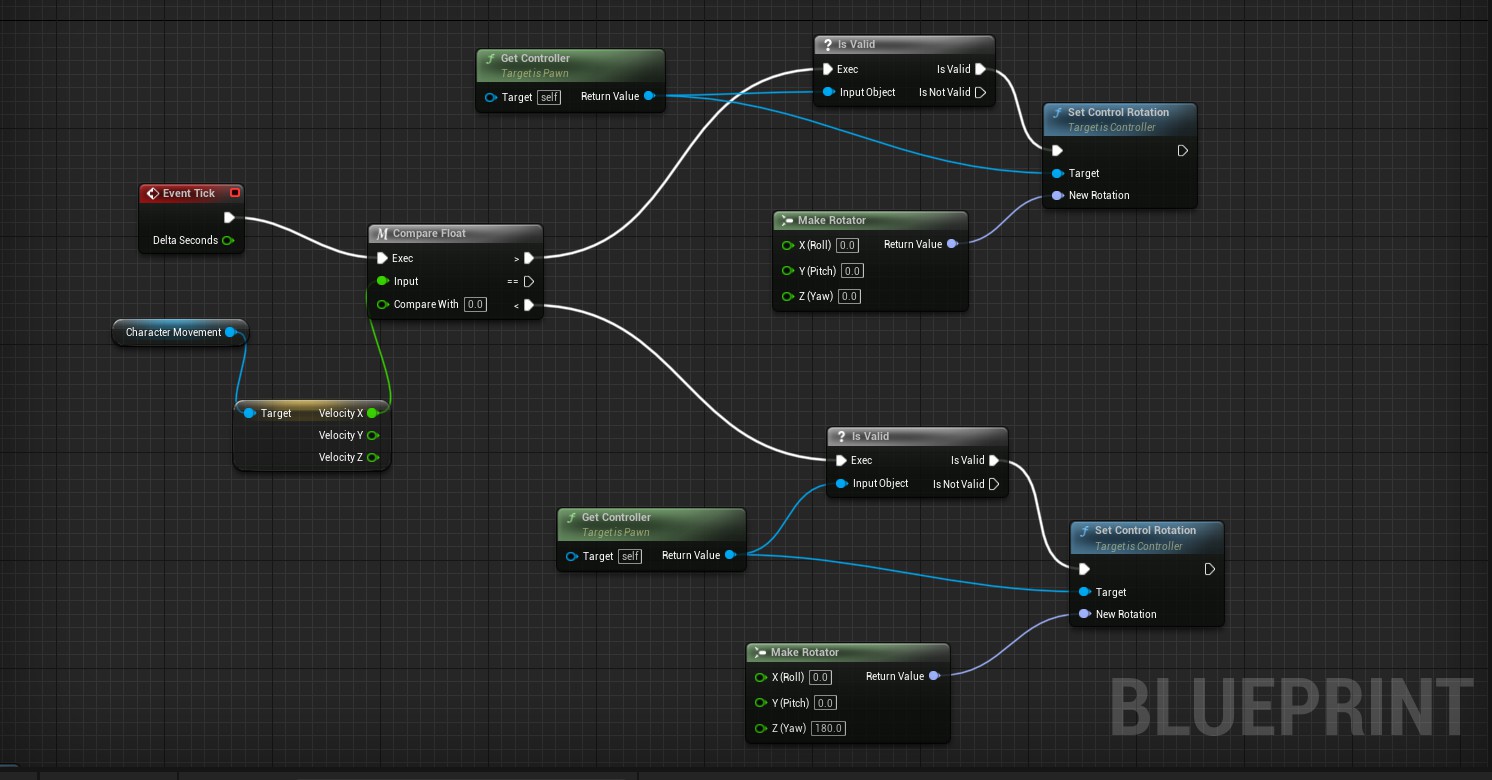Screen dimensions: 1492x780
Task: Click the Character Movement variable output pin
Action: [x=231, y=332]
